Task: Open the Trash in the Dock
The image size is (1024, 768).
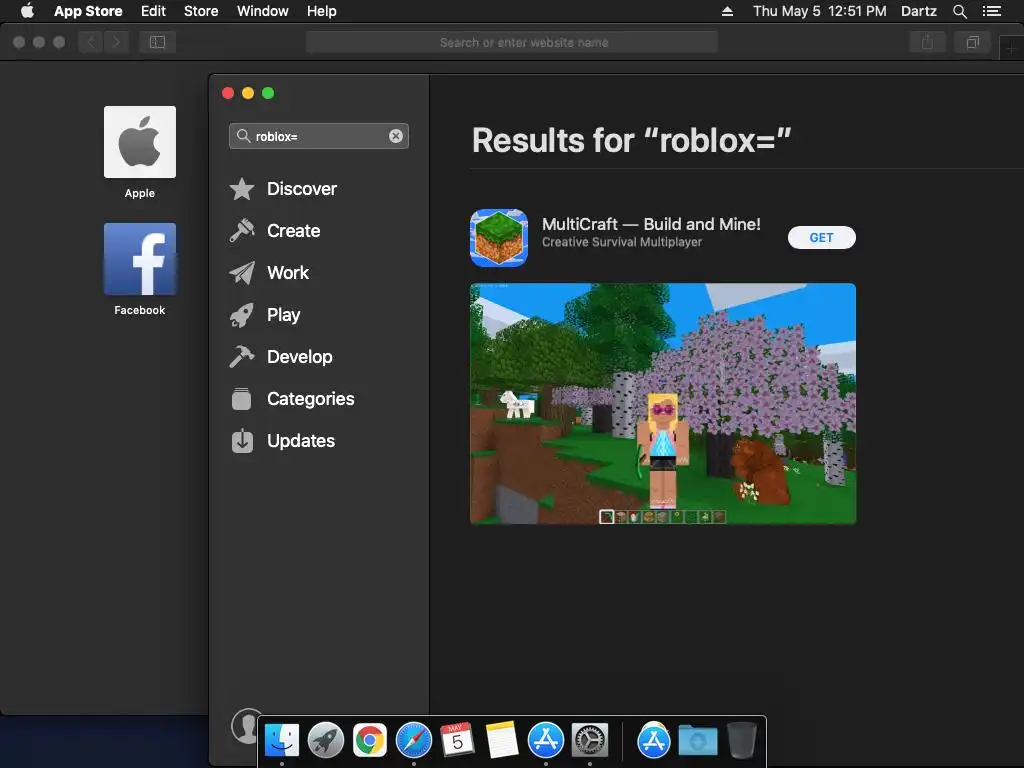Action: click(741, 740)
